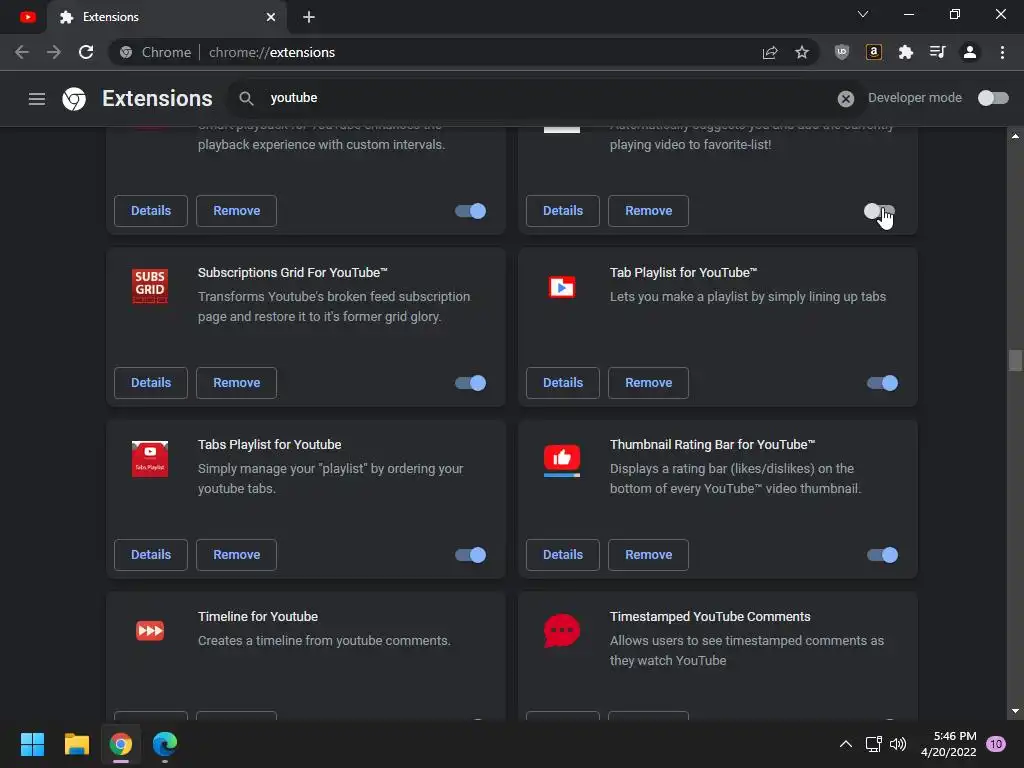Share this page icon in address bar

(x=770, y=52)
